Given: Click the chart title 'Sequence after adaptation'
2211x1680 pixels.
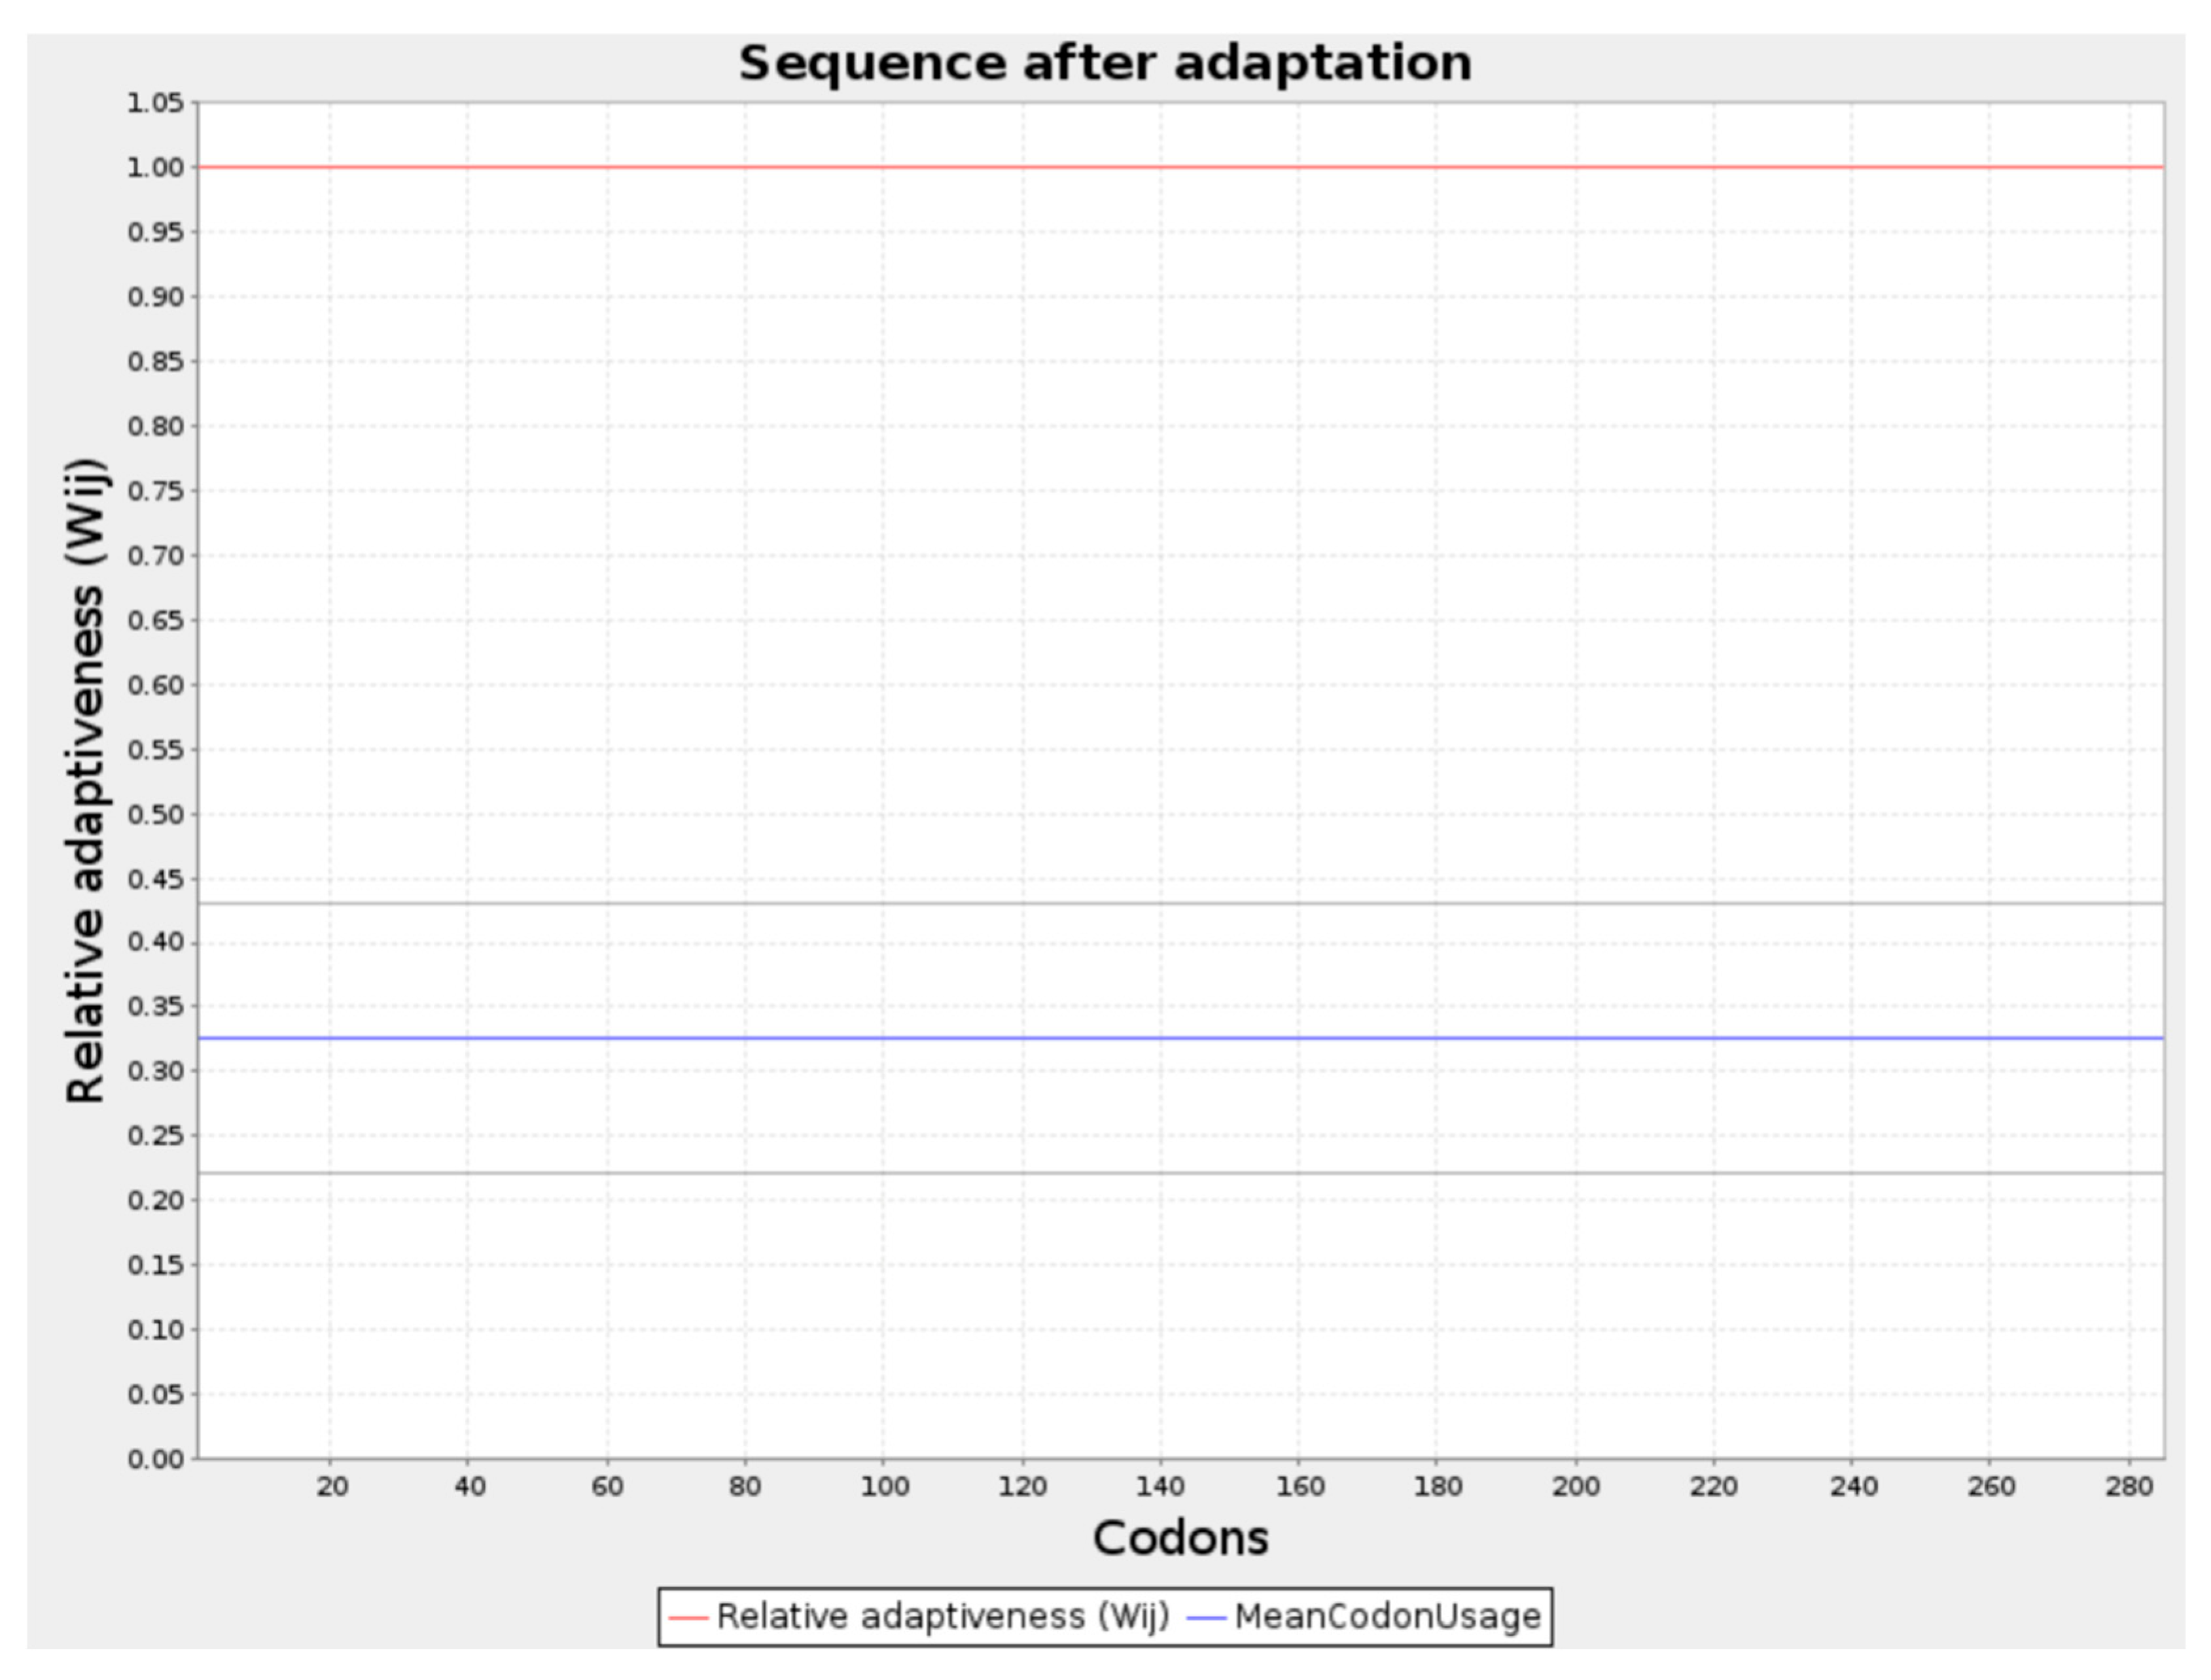Looking at the screenshot, I should [x=1105, y=63].
